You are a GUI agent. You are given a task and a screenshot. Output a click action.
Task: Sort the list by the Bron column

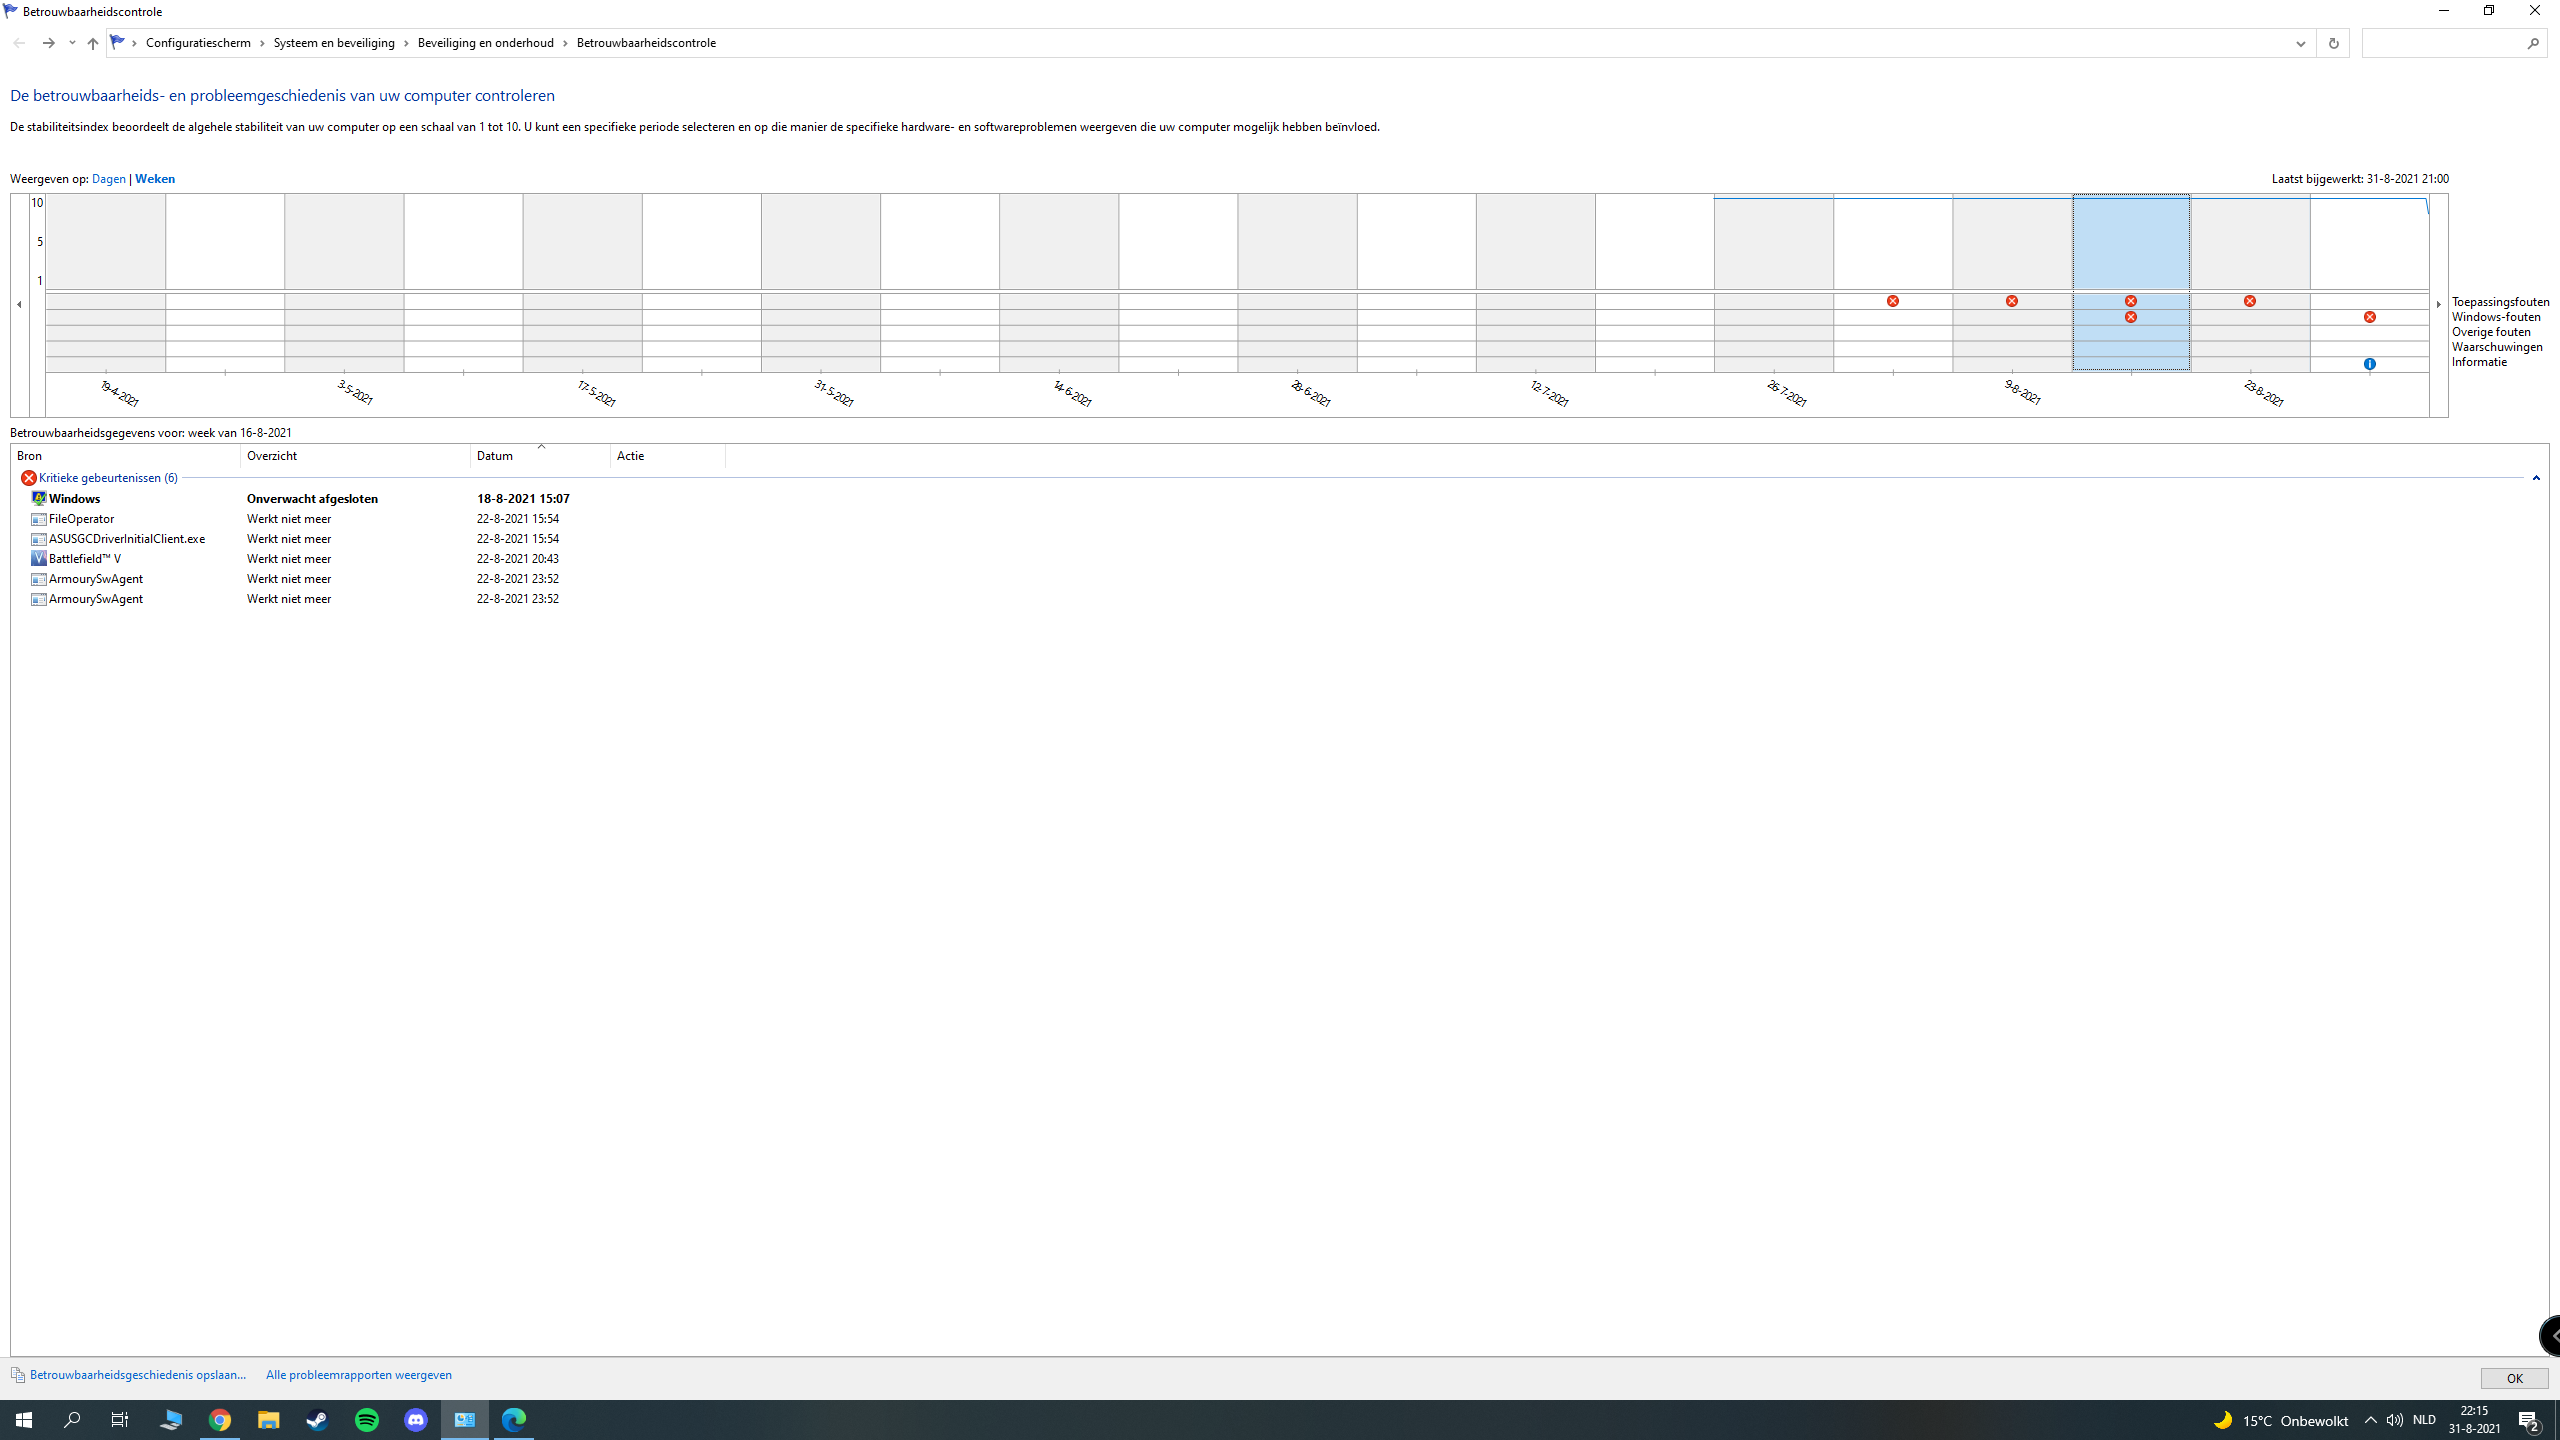[x=126, y=456]
